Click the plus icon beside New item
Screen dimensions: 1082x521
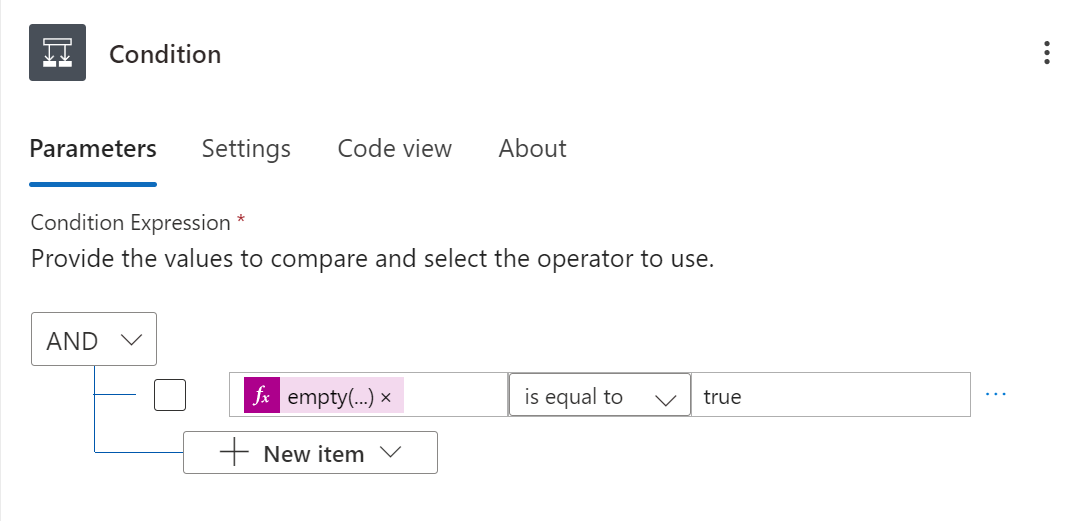tap(233, 453)
